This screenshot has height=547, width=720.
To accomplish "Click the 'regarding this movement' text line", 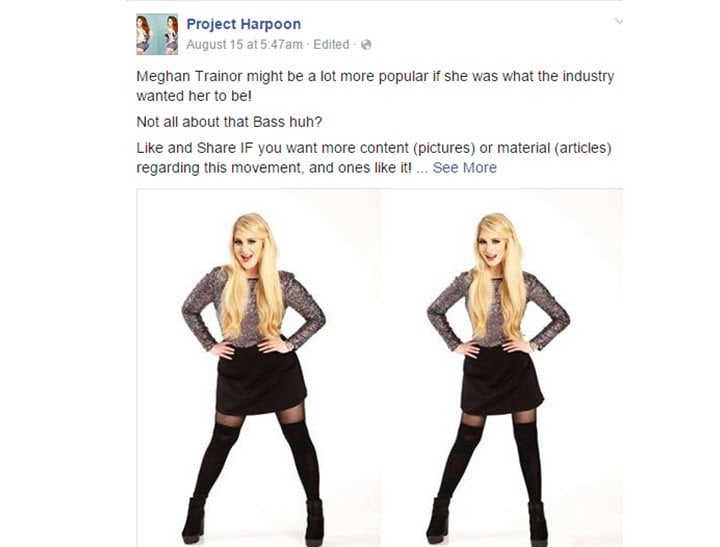I will (x=274, y=168).
